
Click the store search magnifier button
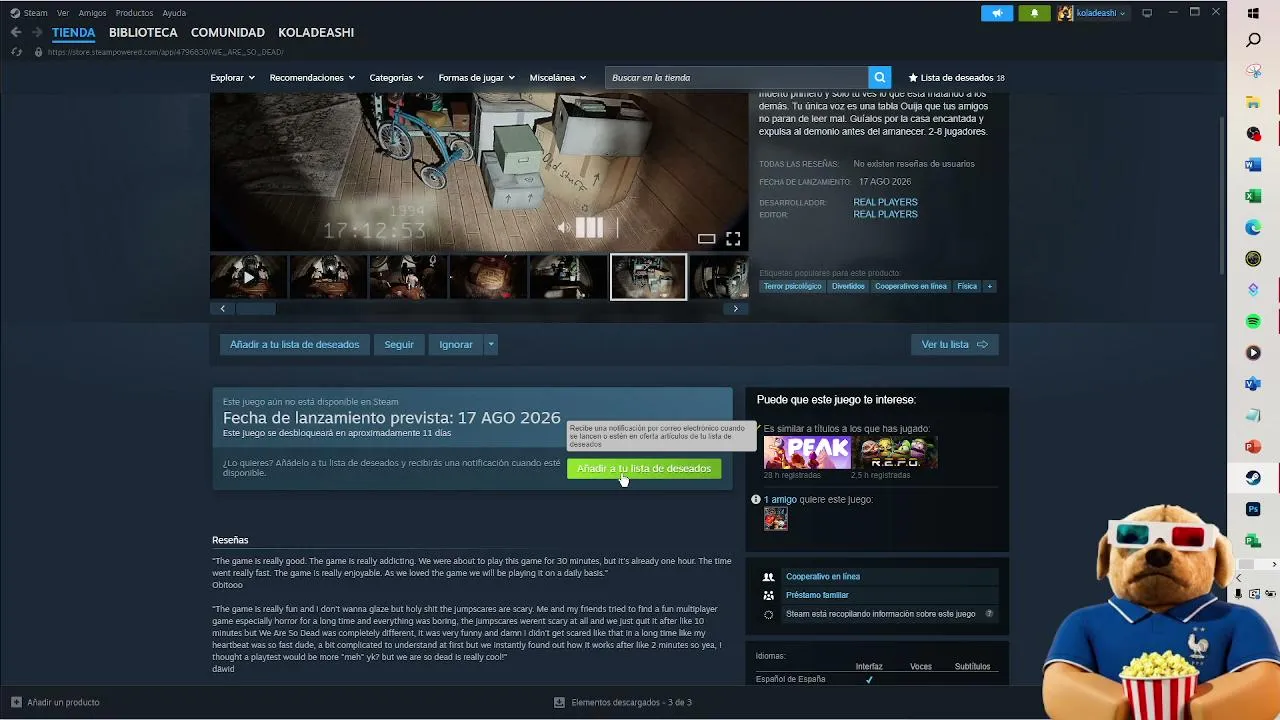pos(879,77)
